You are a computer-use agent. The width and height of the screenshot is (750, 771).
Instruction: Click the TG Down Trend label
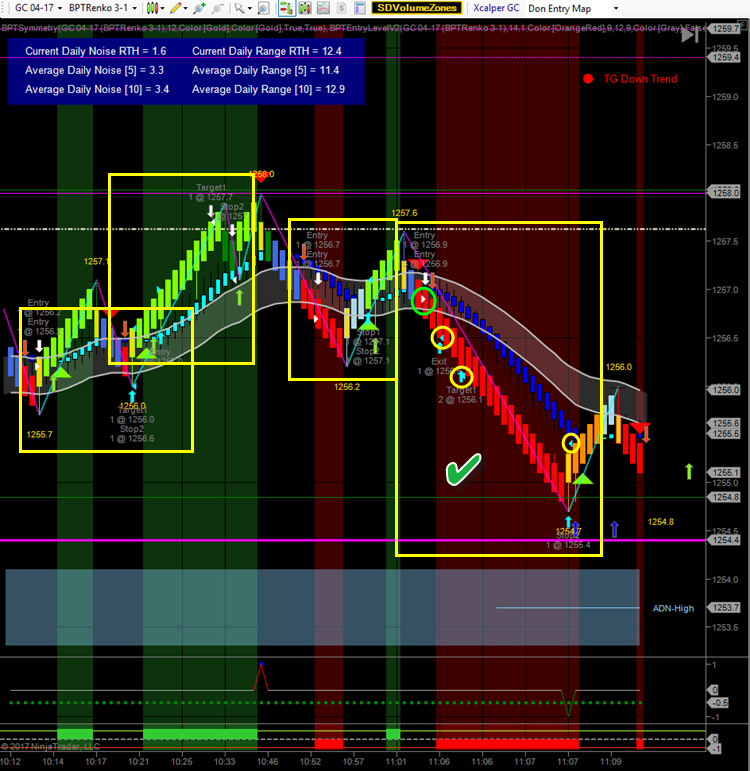point(640,79)
